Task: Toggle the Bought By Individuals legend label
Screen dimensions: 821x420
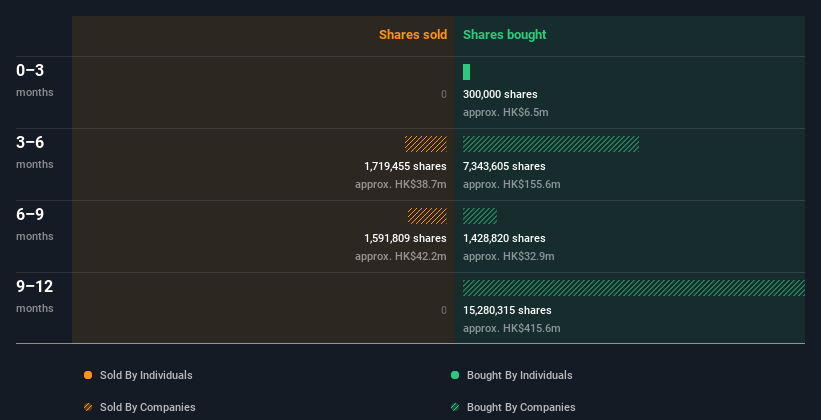Action: pos(519,375)
